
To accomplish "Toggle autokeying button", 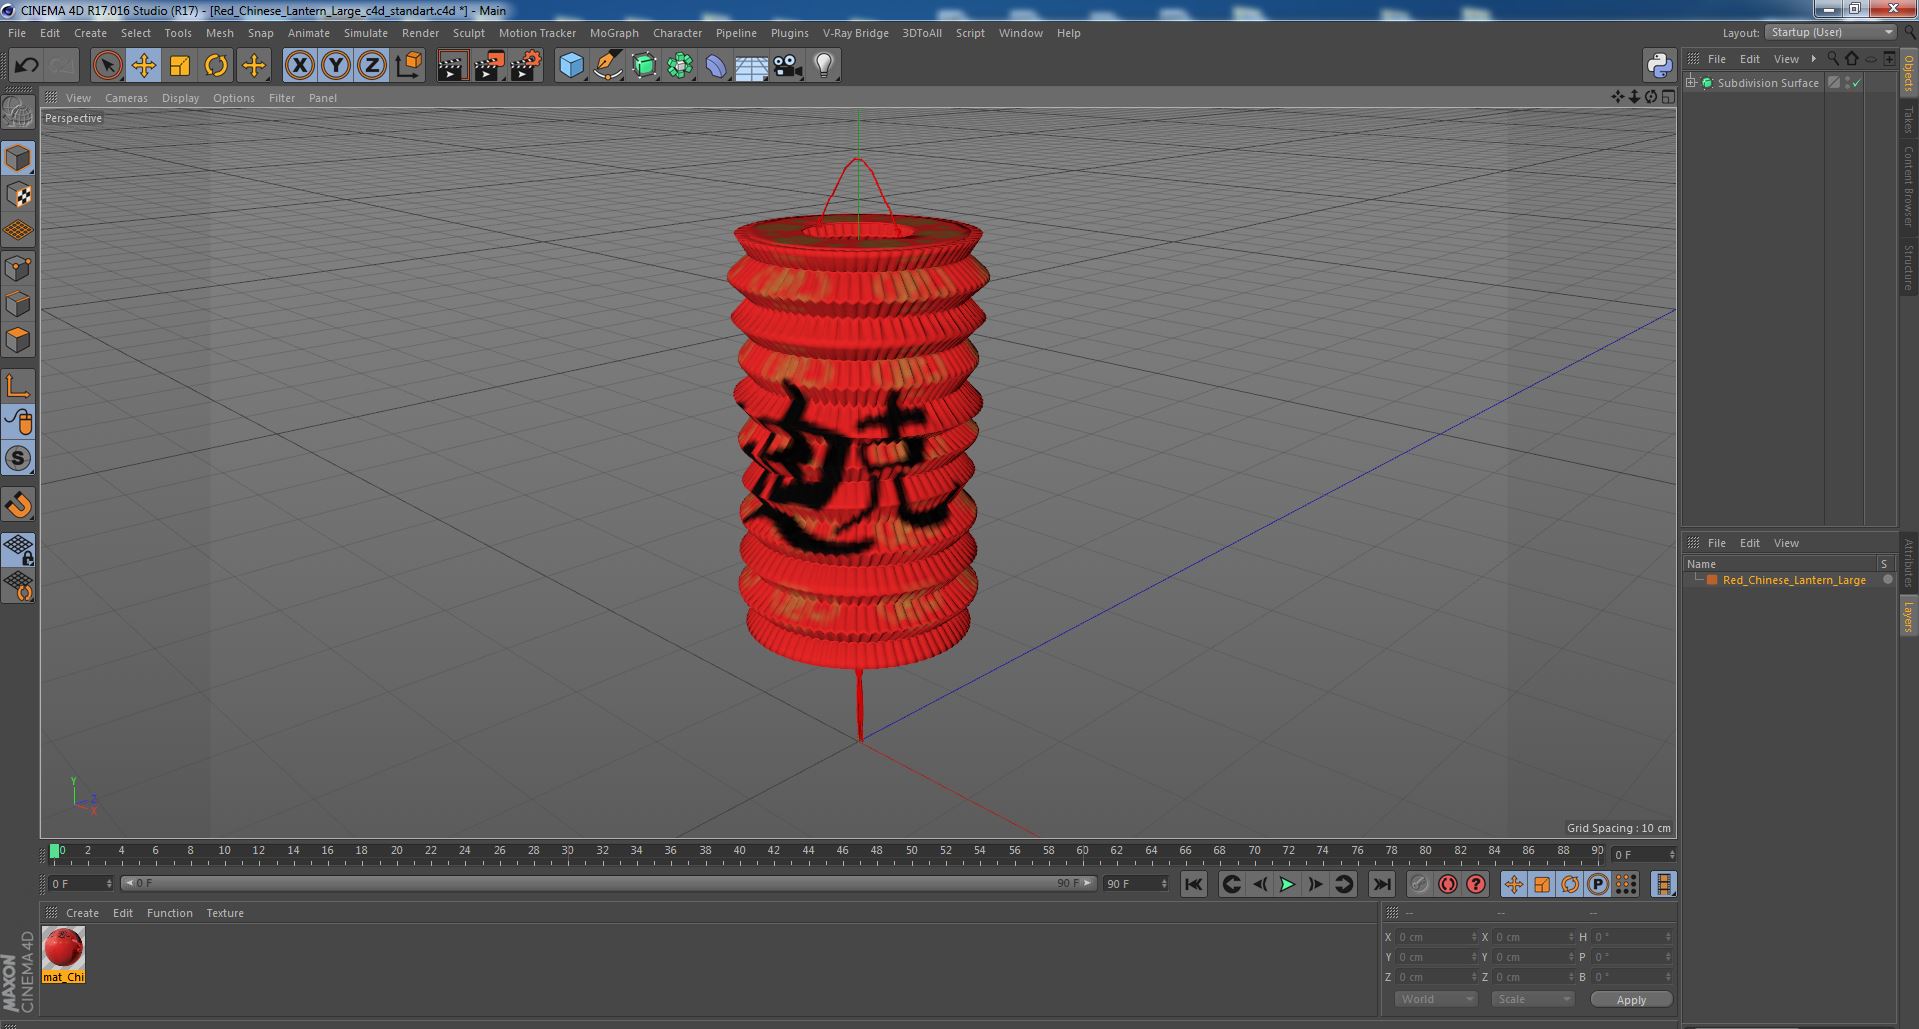I will 1447,884.
